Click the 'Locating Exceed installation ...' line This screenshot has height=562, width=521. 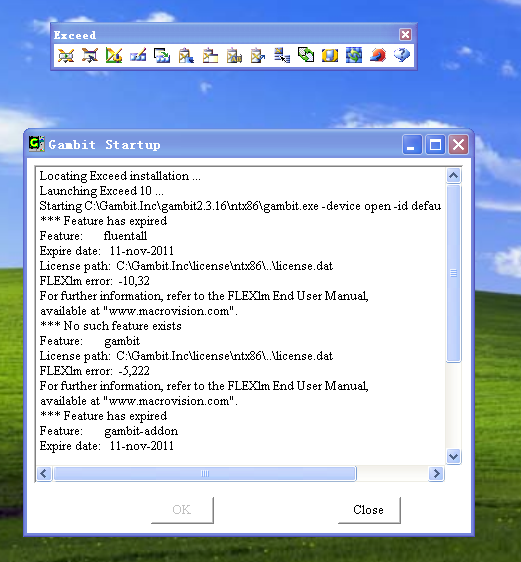(x=120, y=176)
